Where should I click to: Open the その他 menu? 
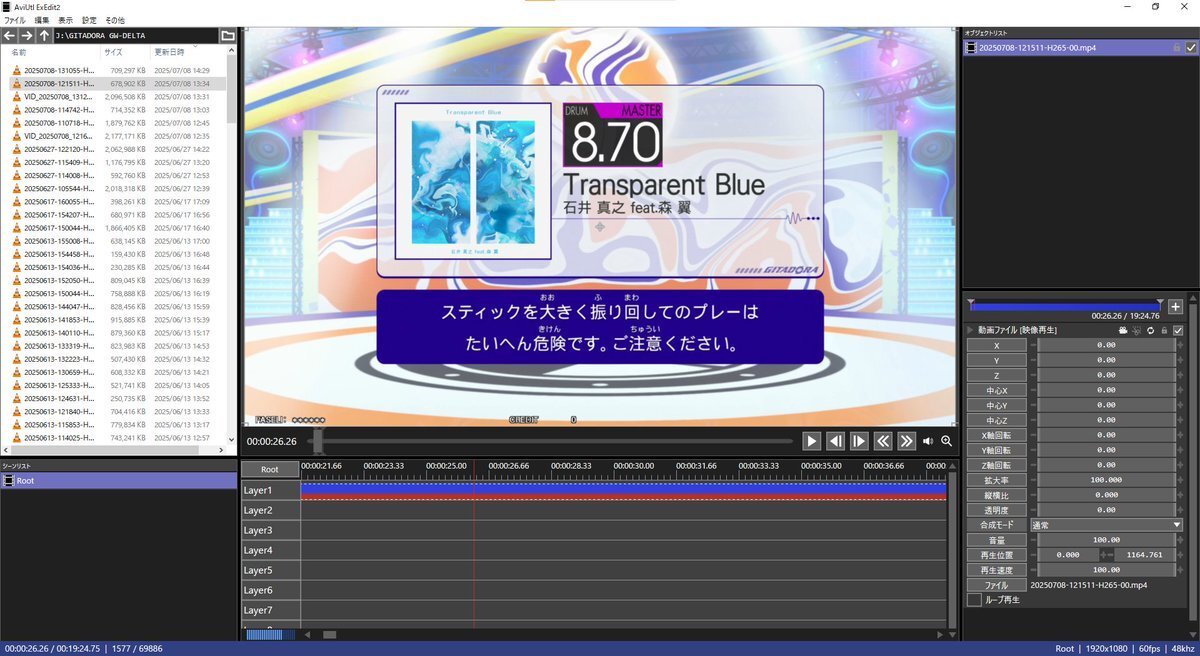[115, 20]
